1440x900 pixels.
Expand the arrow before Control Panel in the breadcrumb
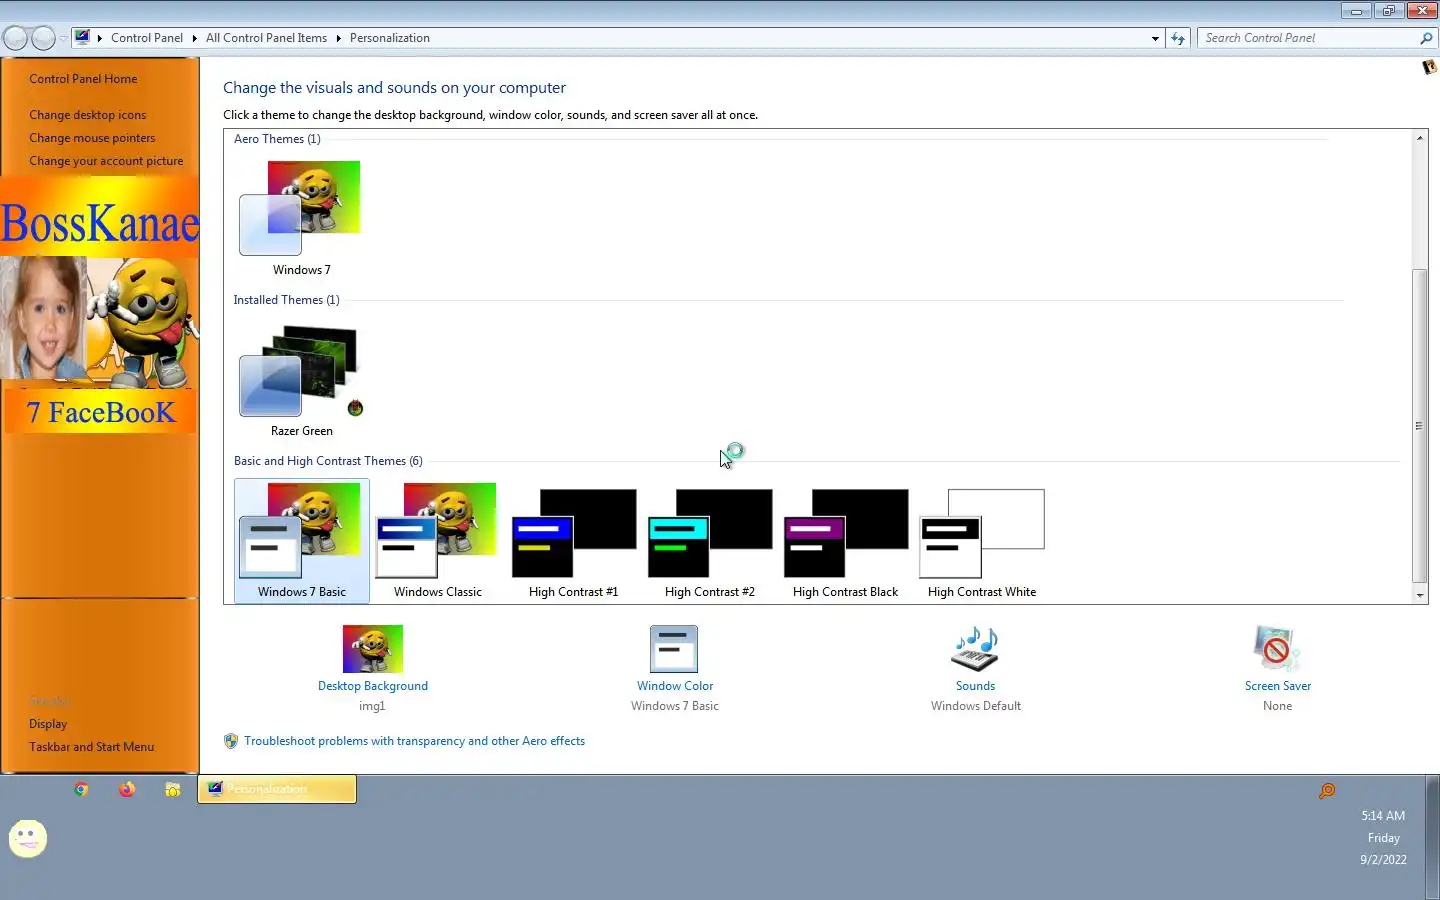[x=99, y=38]
